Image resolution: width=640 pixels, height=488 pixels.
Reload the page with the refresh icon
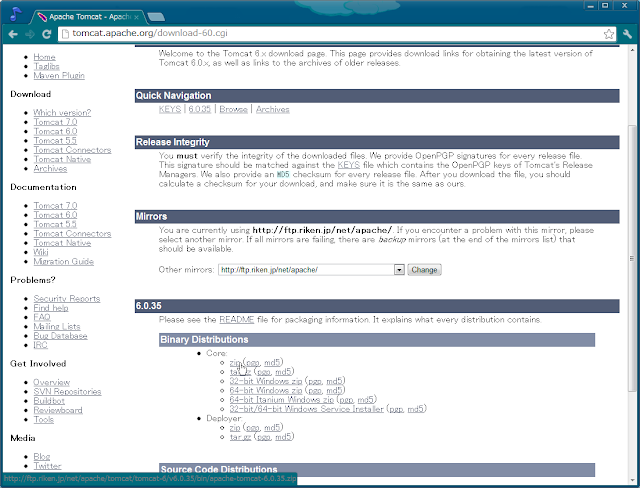click(x=47, y=34)
